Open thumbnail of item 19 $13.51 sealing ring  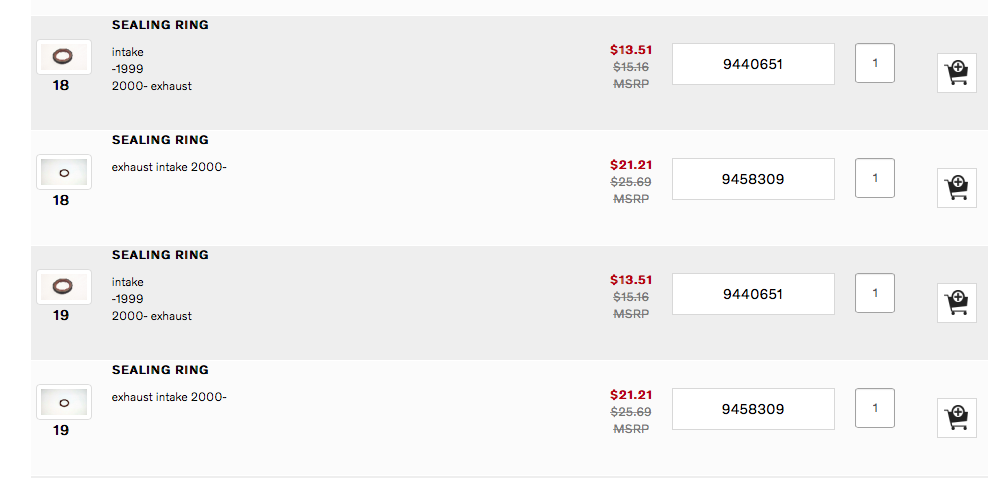click(x=63, y=287)
